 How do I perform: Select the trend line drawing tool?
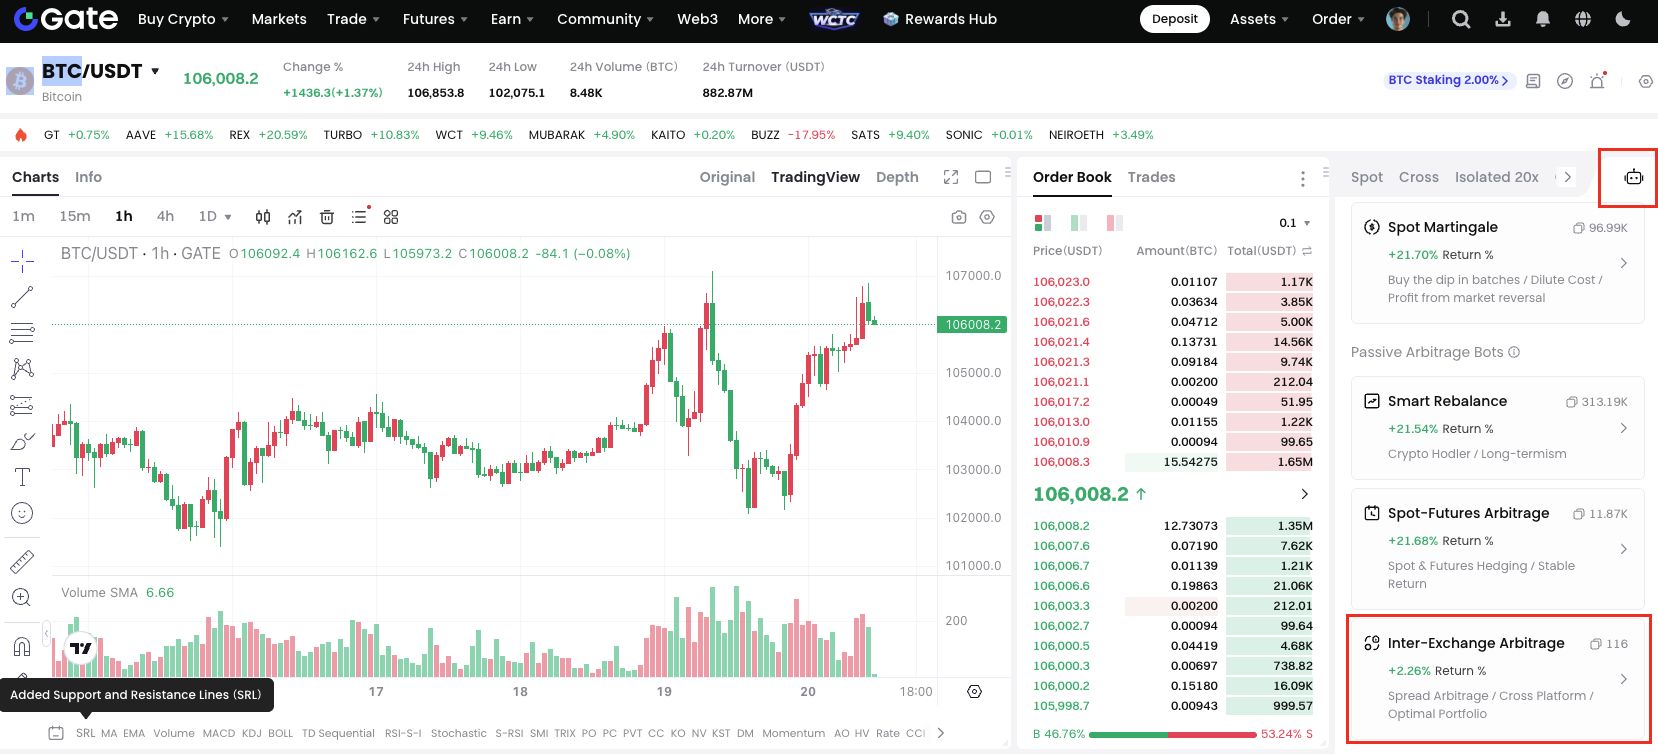pyautogui.click(x=22, y=297)
